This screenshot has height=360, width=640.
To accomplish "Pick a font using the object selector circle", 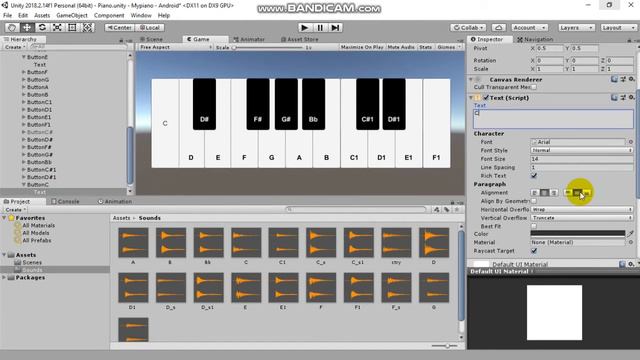I will point(631,142).
